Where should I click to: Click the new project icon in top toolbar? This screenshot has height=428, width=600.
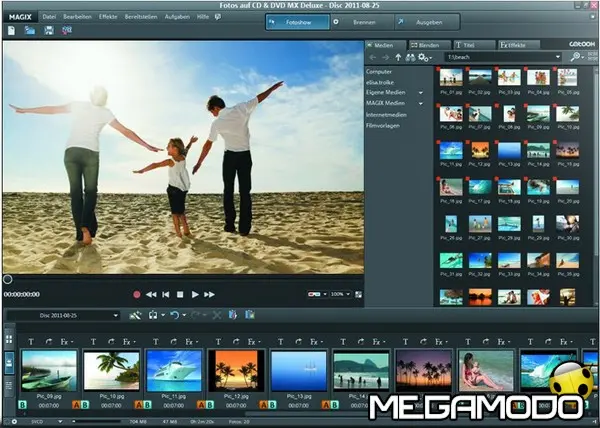pos(10,31)
